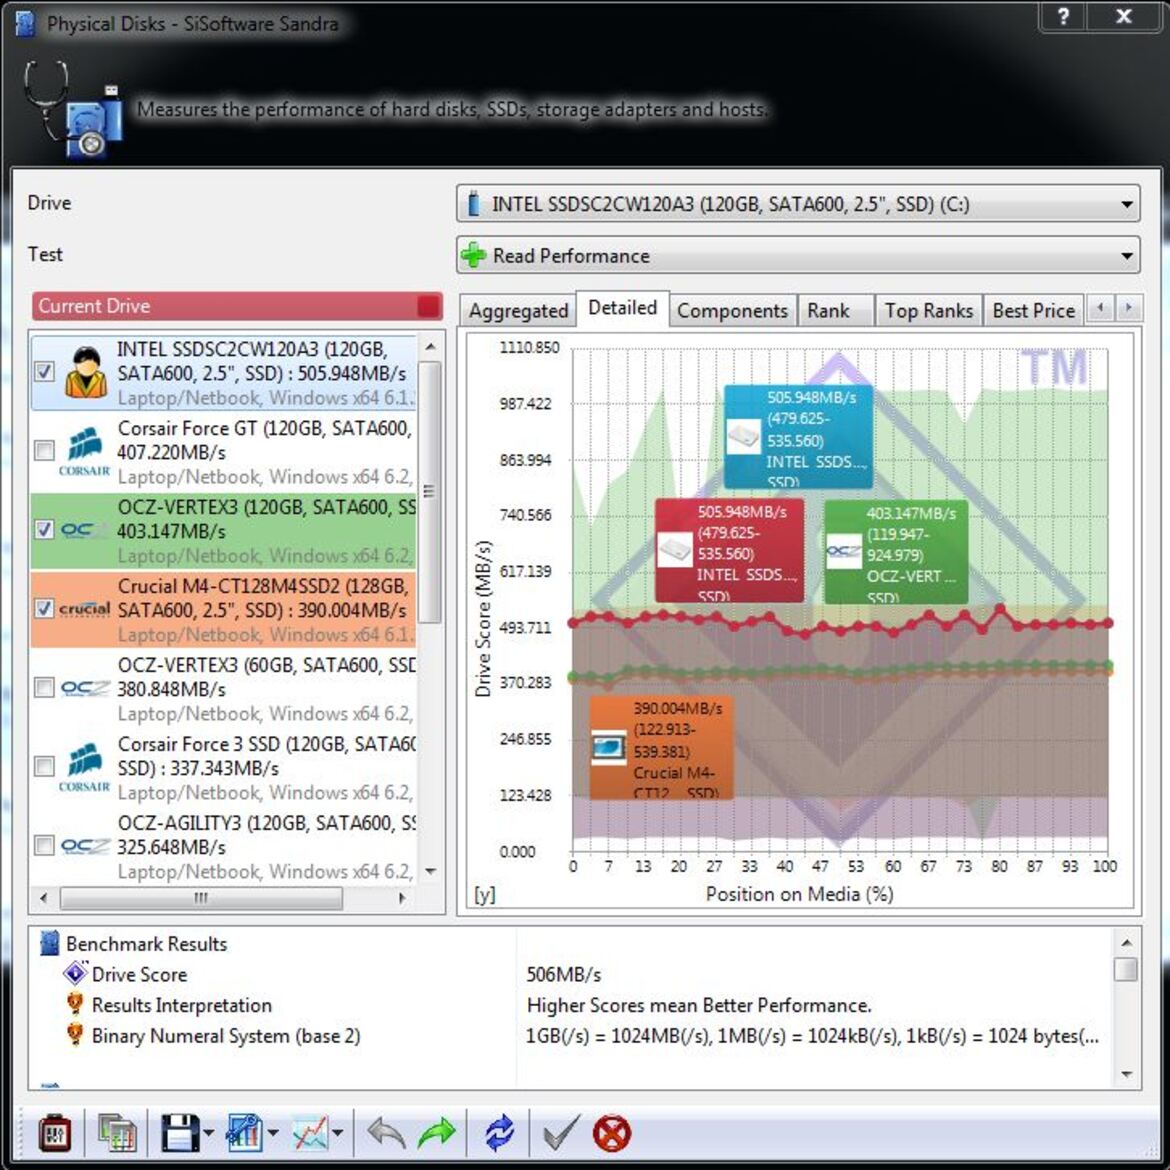Click the Corsair logo beside Corsair Force GT
Screen dimensions: 1170x1170
click(84, 451)
